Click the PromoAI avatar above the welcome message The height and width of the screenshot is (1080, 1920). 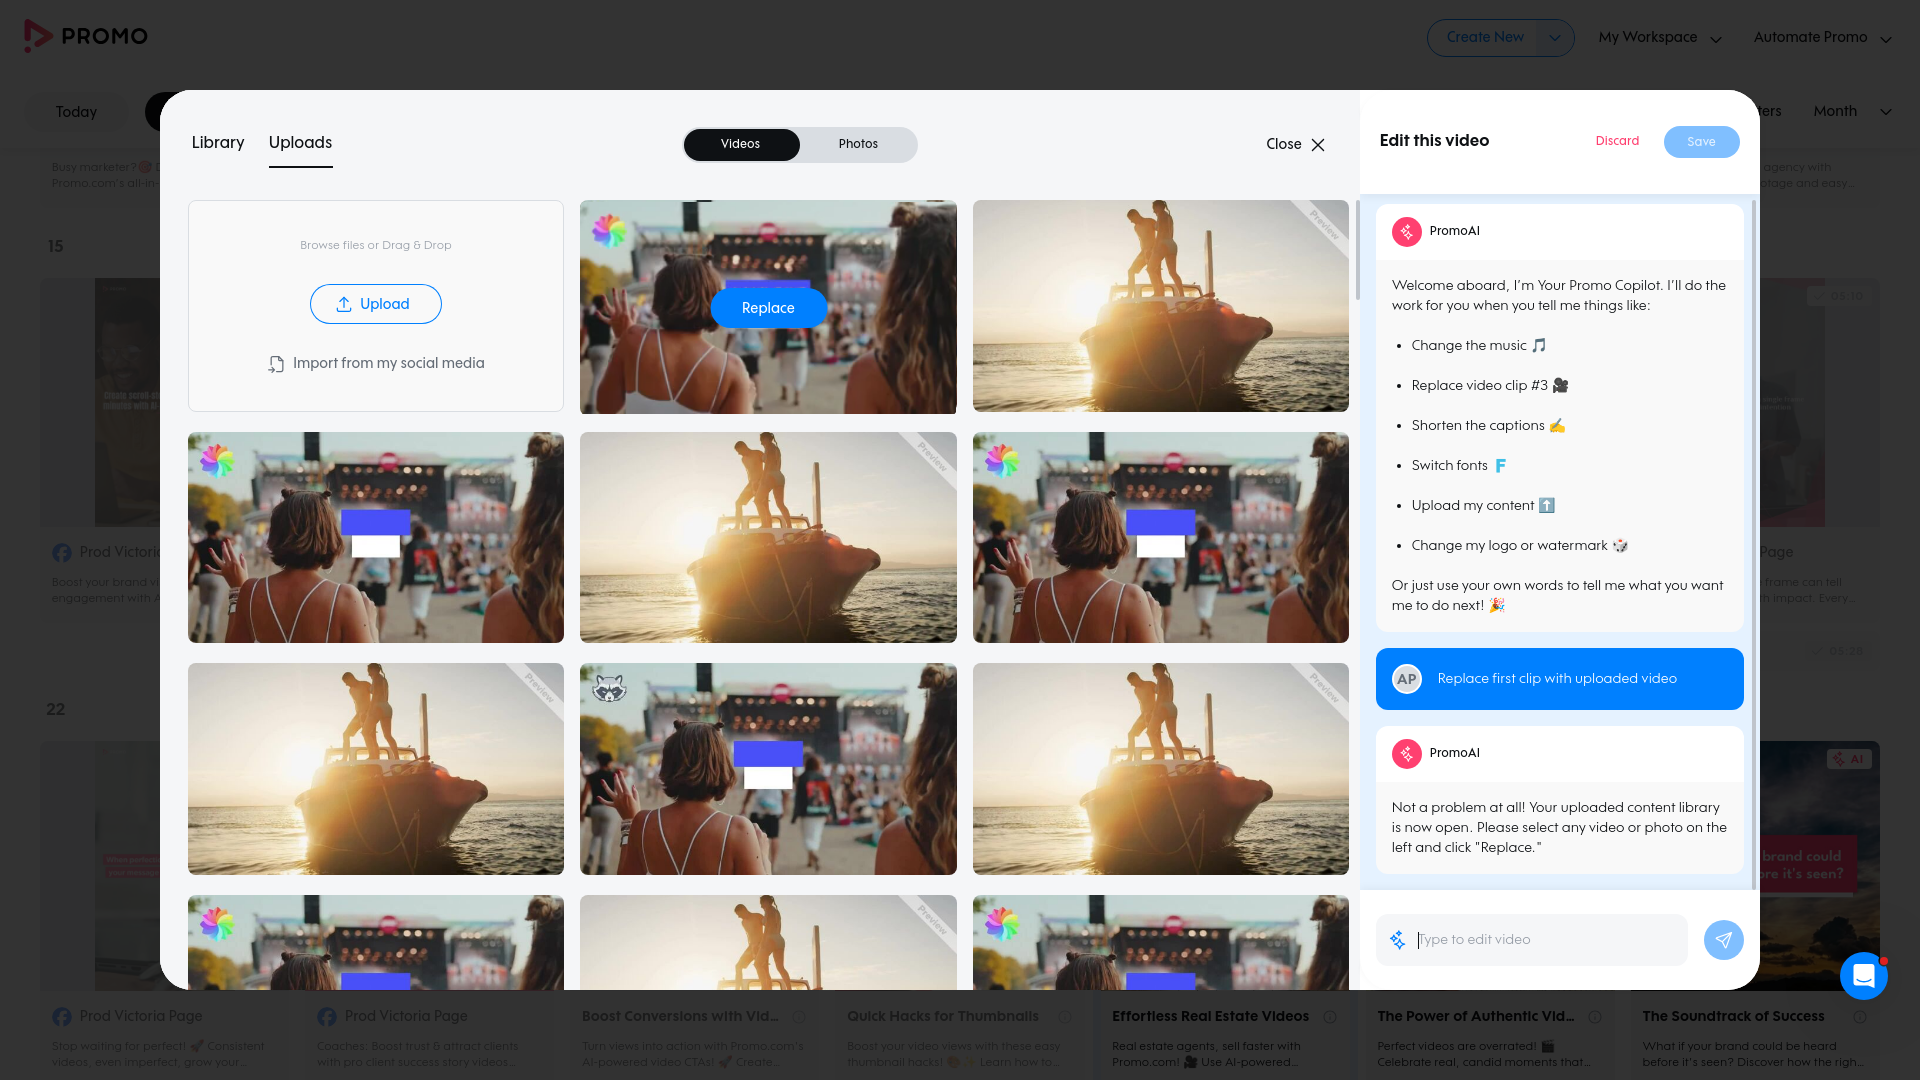coord(1406,231)
